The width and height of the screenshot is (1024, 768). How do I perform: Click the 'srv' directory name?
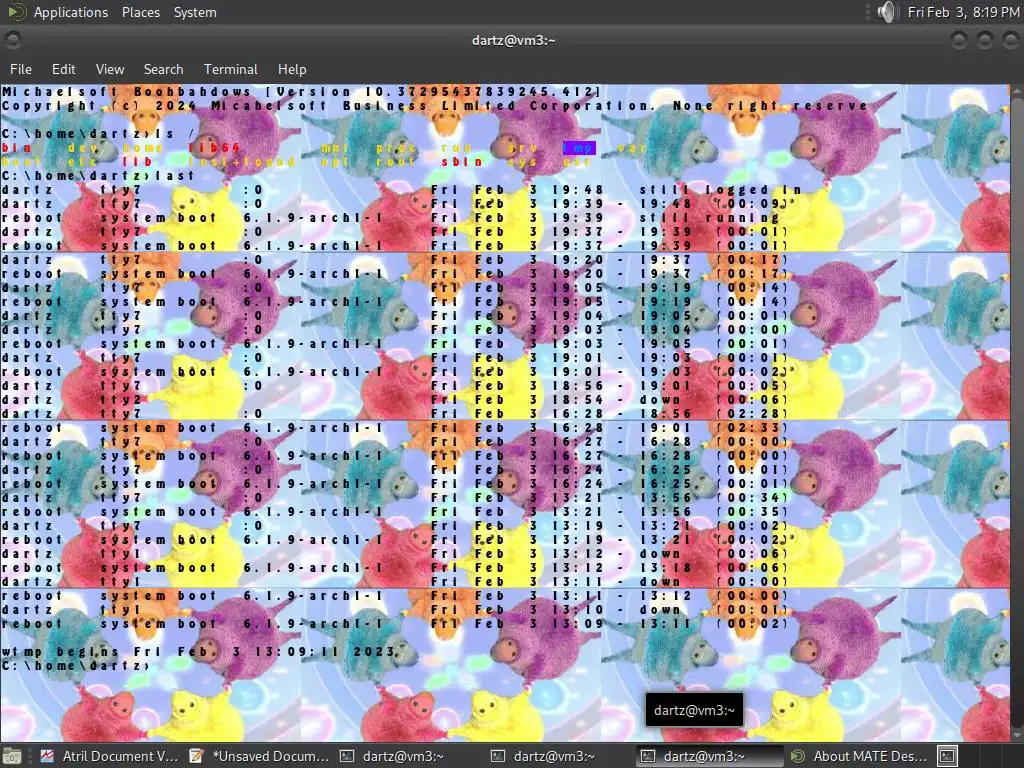coord(522,148)
